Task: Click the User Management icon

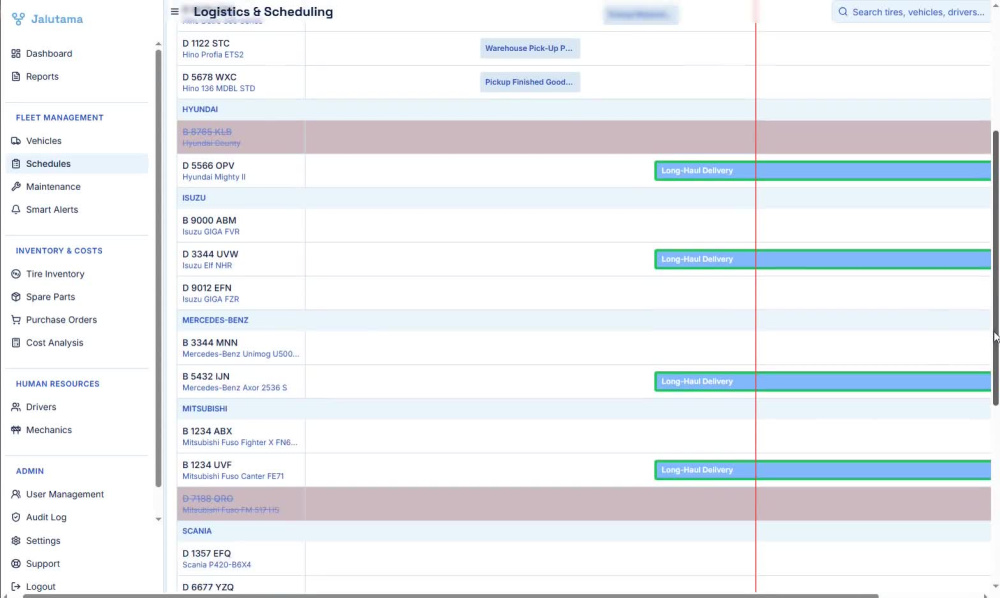Action: [x=16, y=494]
